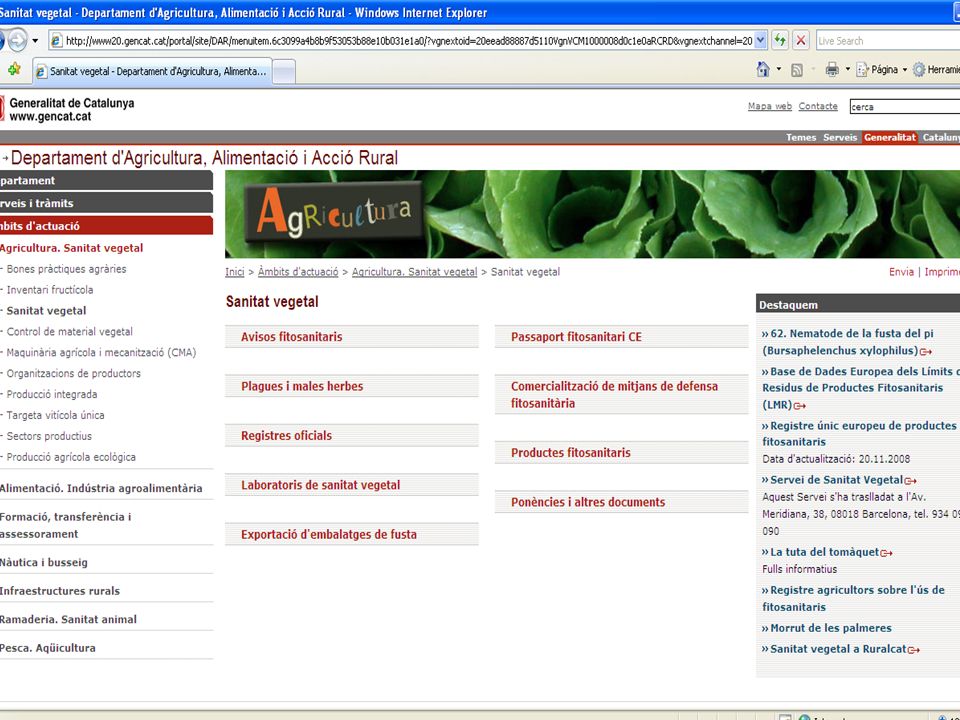
Task: Open Exportació d'embalatges de fusta
Action: (329, 534)
